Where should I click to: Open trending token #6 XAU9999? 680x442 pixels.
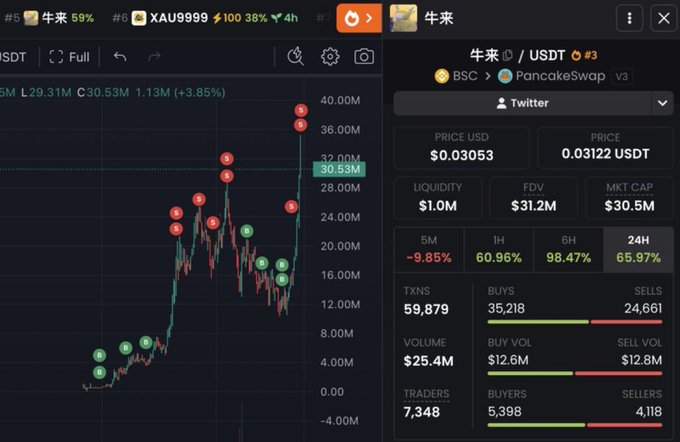(x=205, y=18)
